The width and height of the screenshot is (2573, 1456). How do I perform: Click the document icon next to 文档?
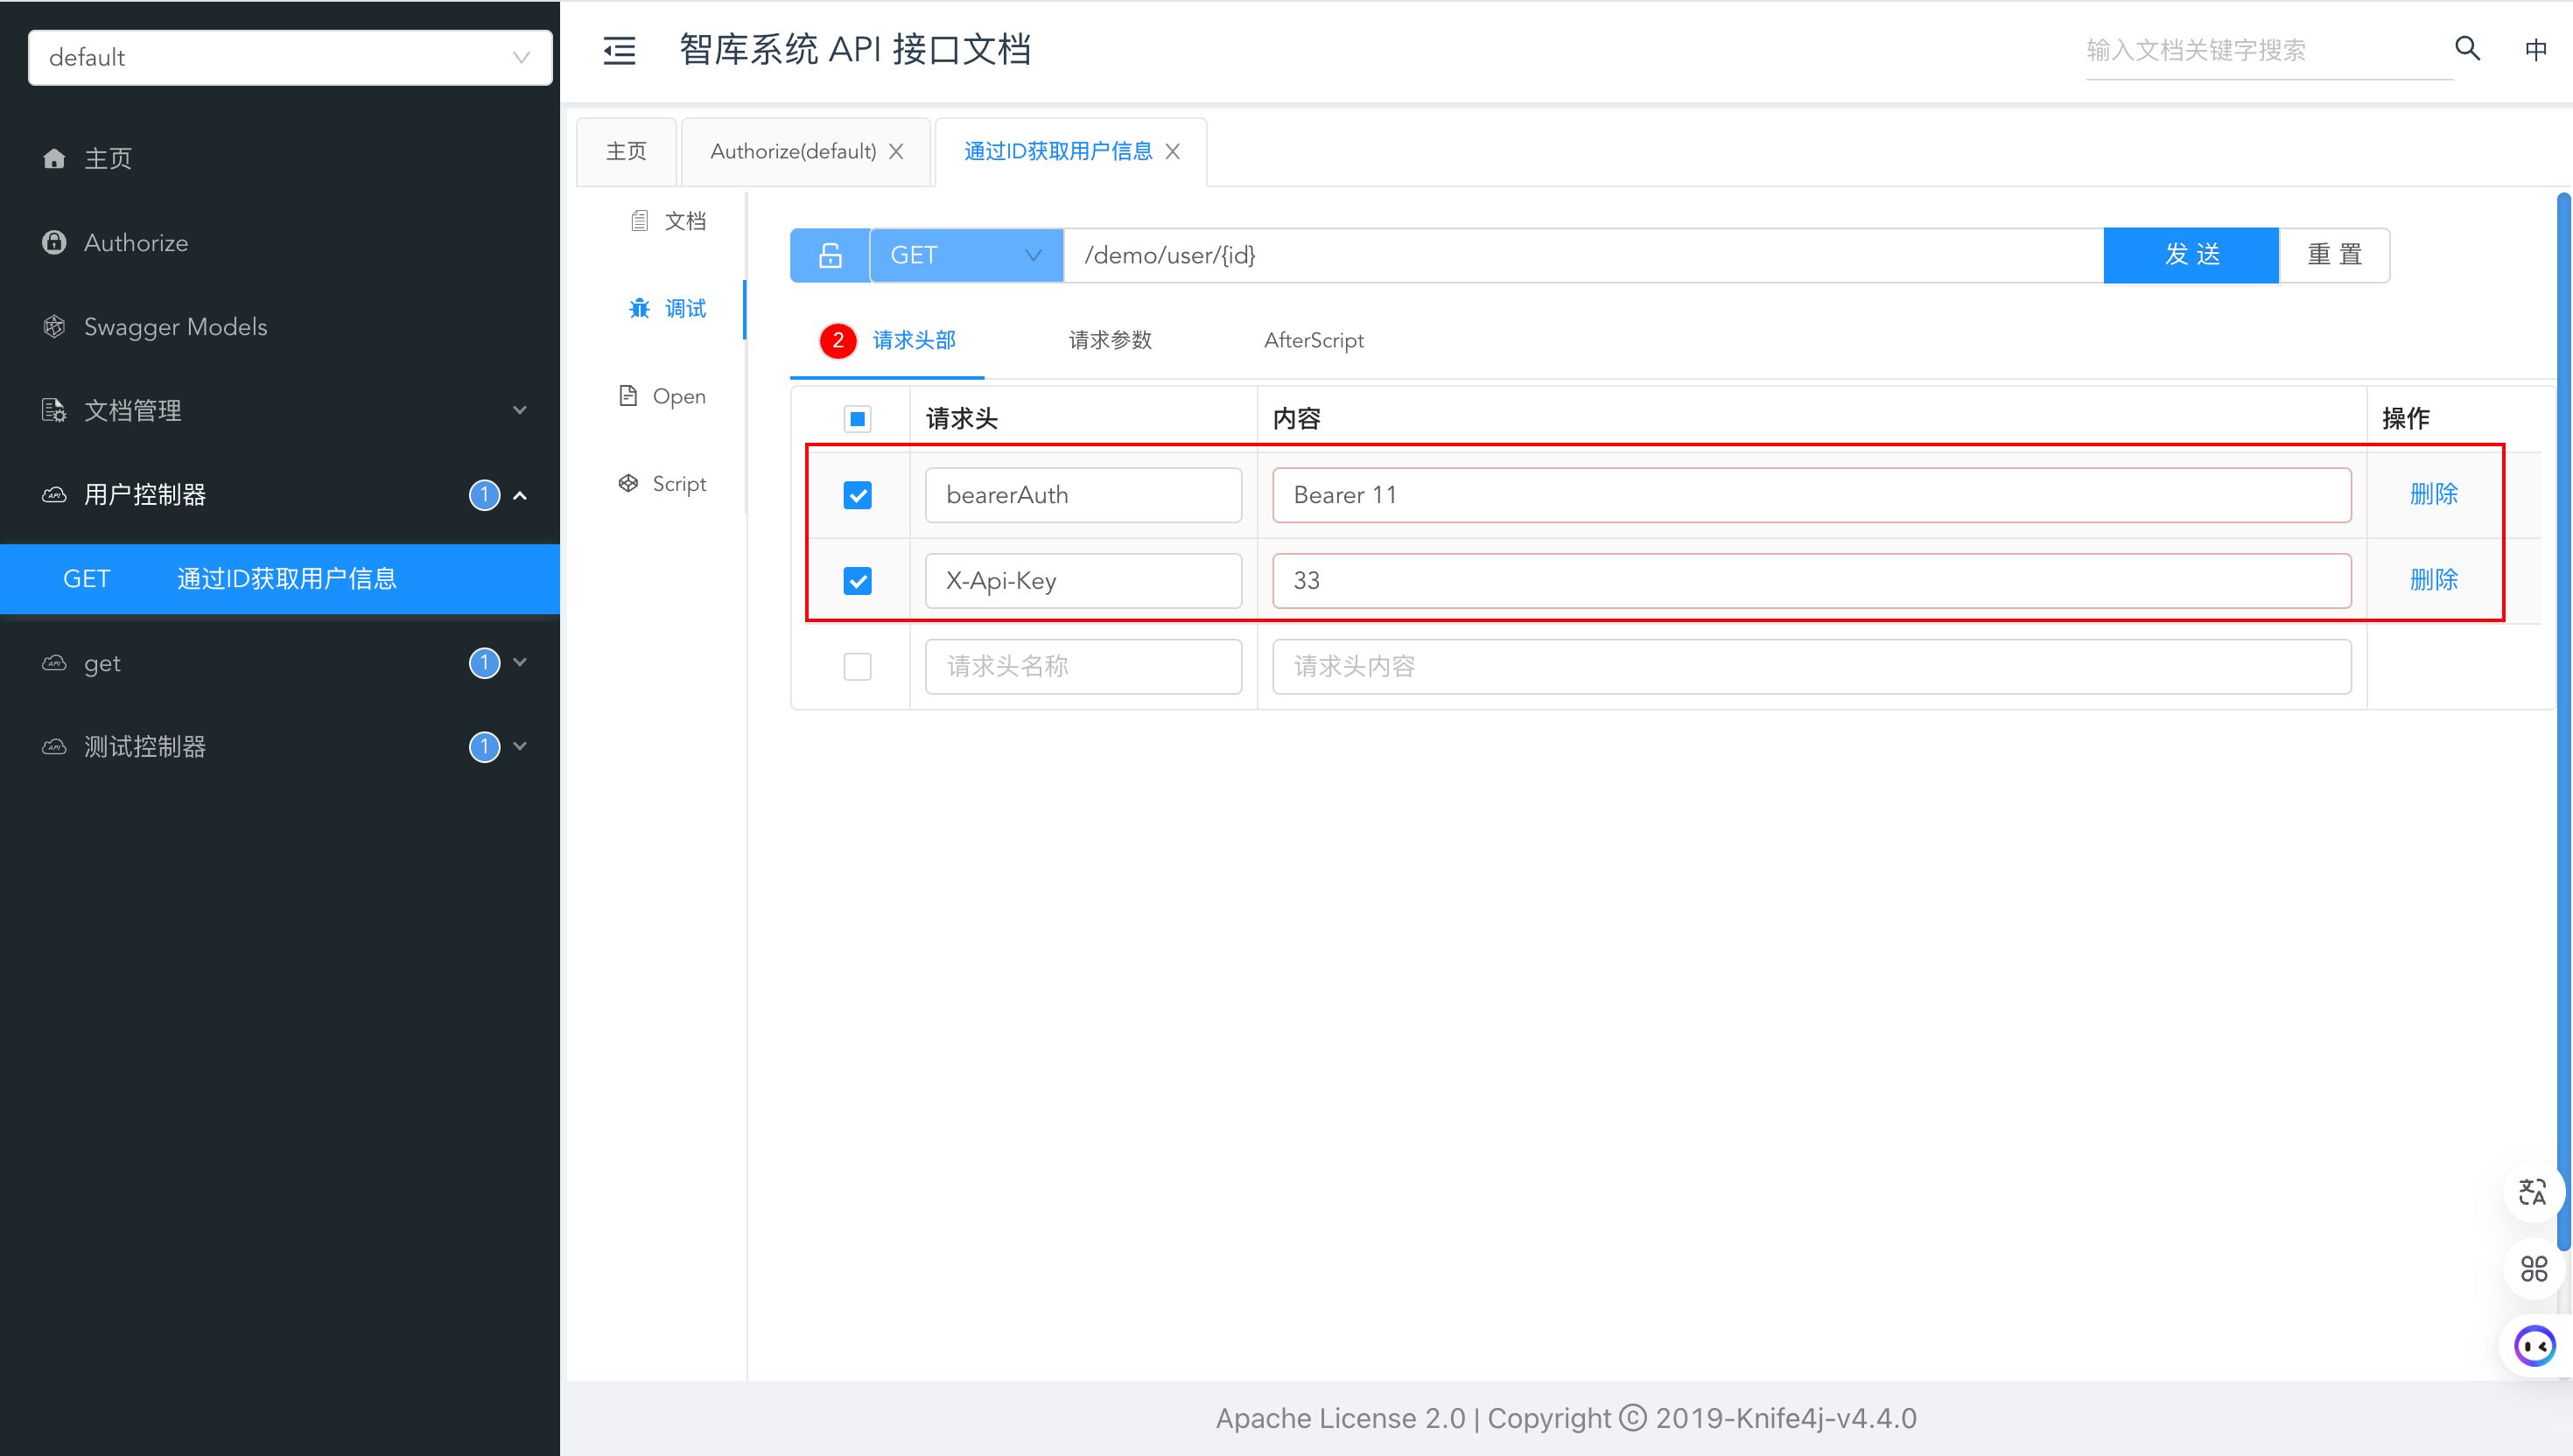click(x=639, y=220)
